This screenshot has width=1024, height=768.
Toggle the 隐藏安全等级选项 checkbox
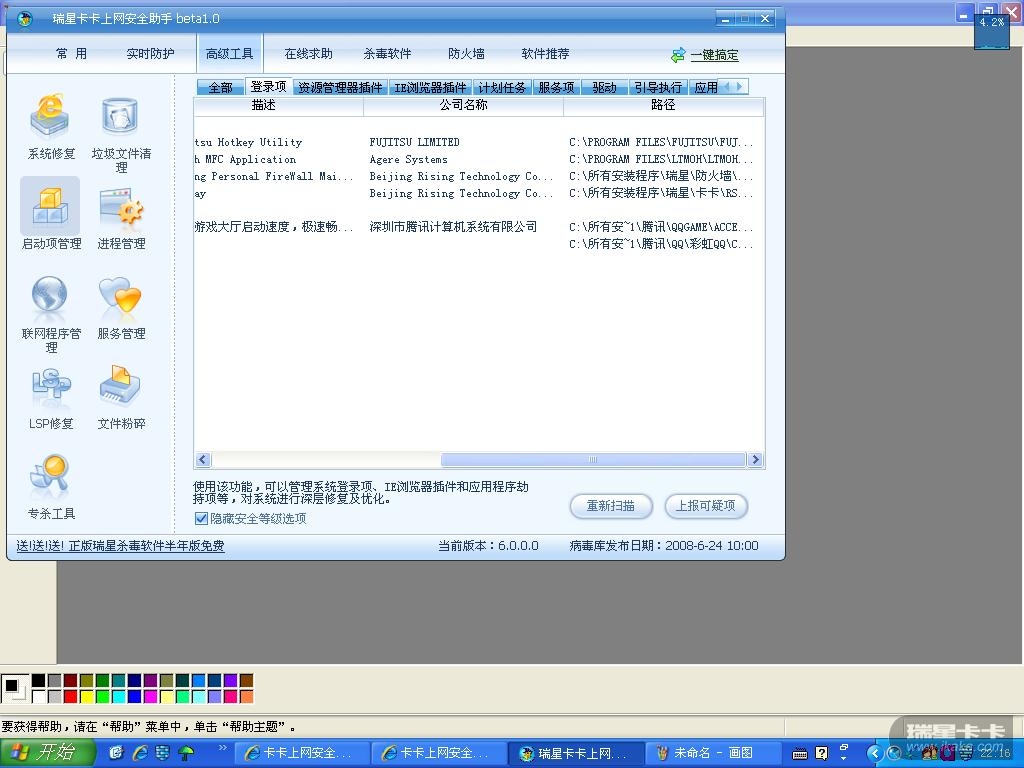201,519
